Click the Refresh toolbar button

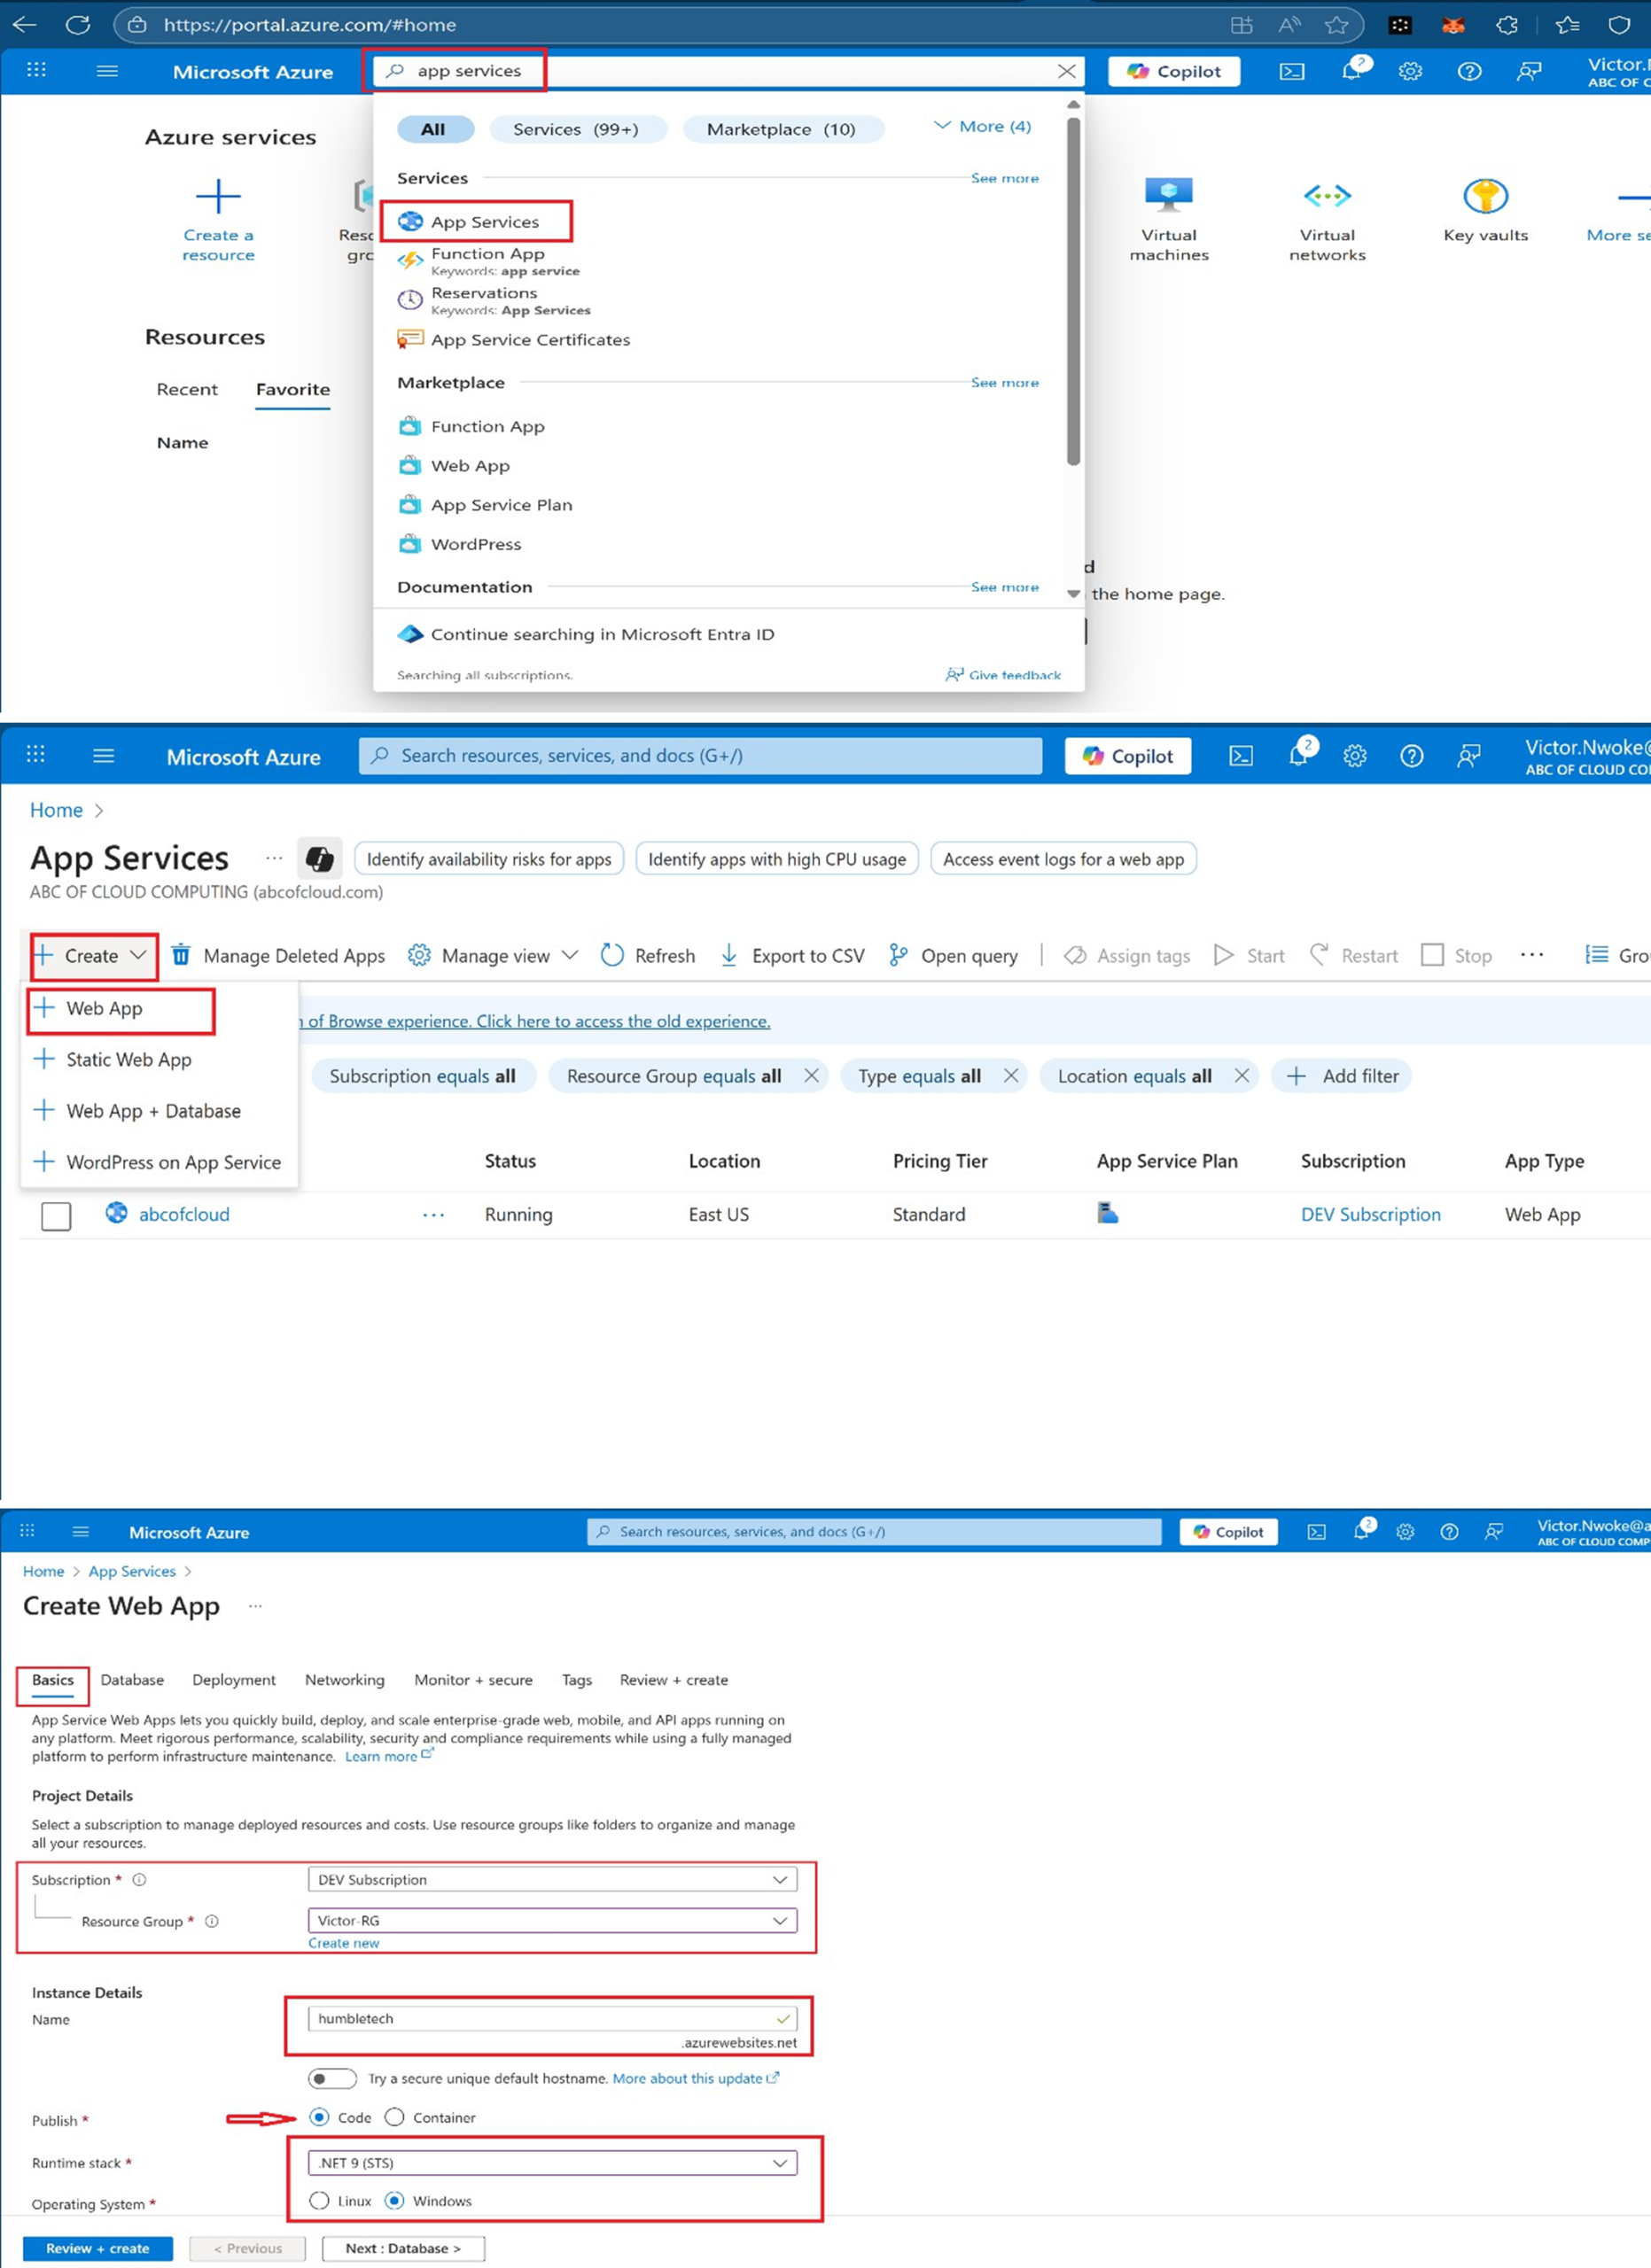[648, 956]
